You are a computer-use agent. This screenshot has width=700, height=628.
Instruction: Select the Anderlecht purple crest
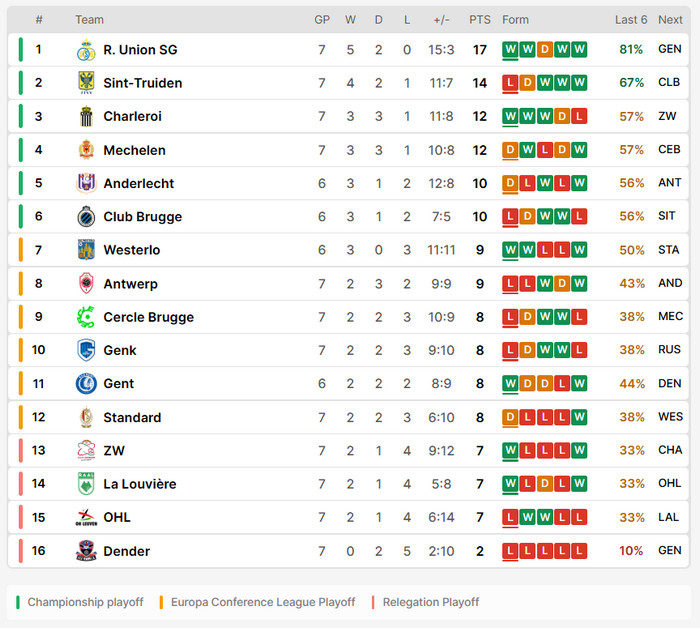86,183
